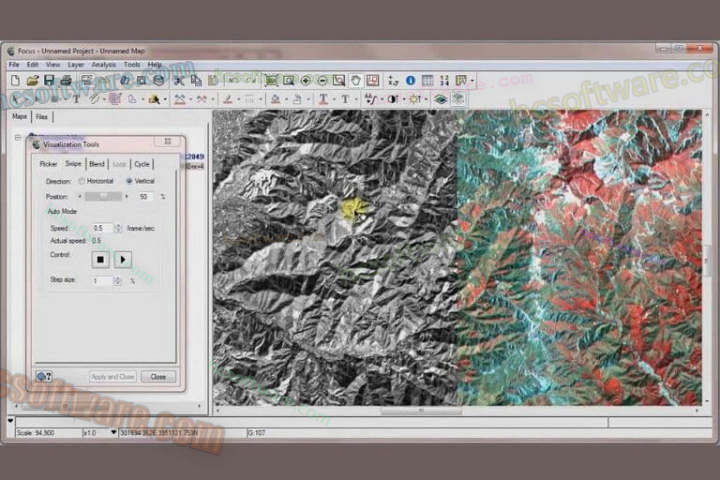Click the Close button in dialog
720x480 pixels.
click(158, 377)
